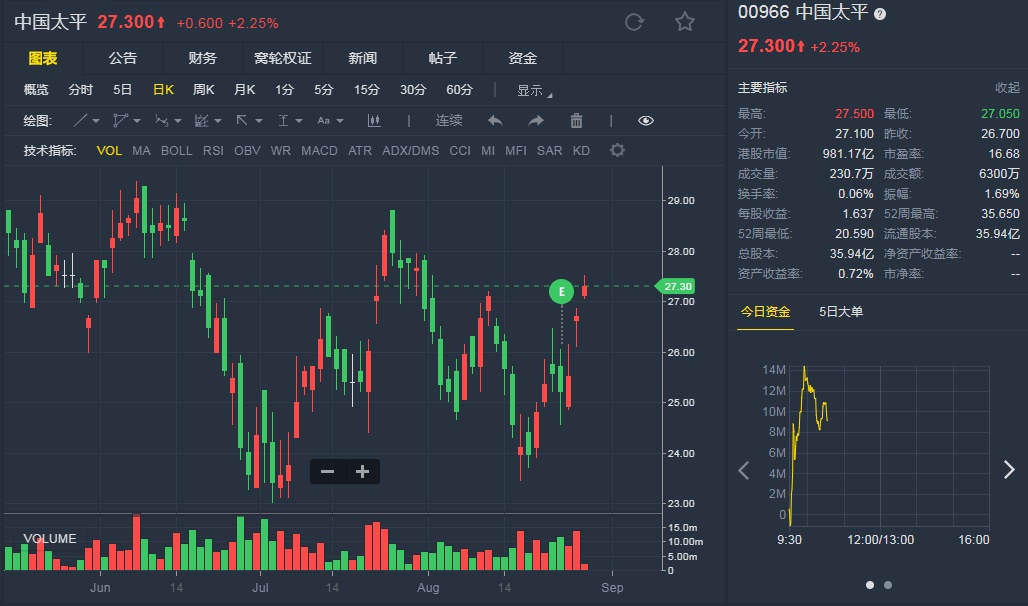
Task: Add stock to favorites with star icon
Action: [684, 22]
